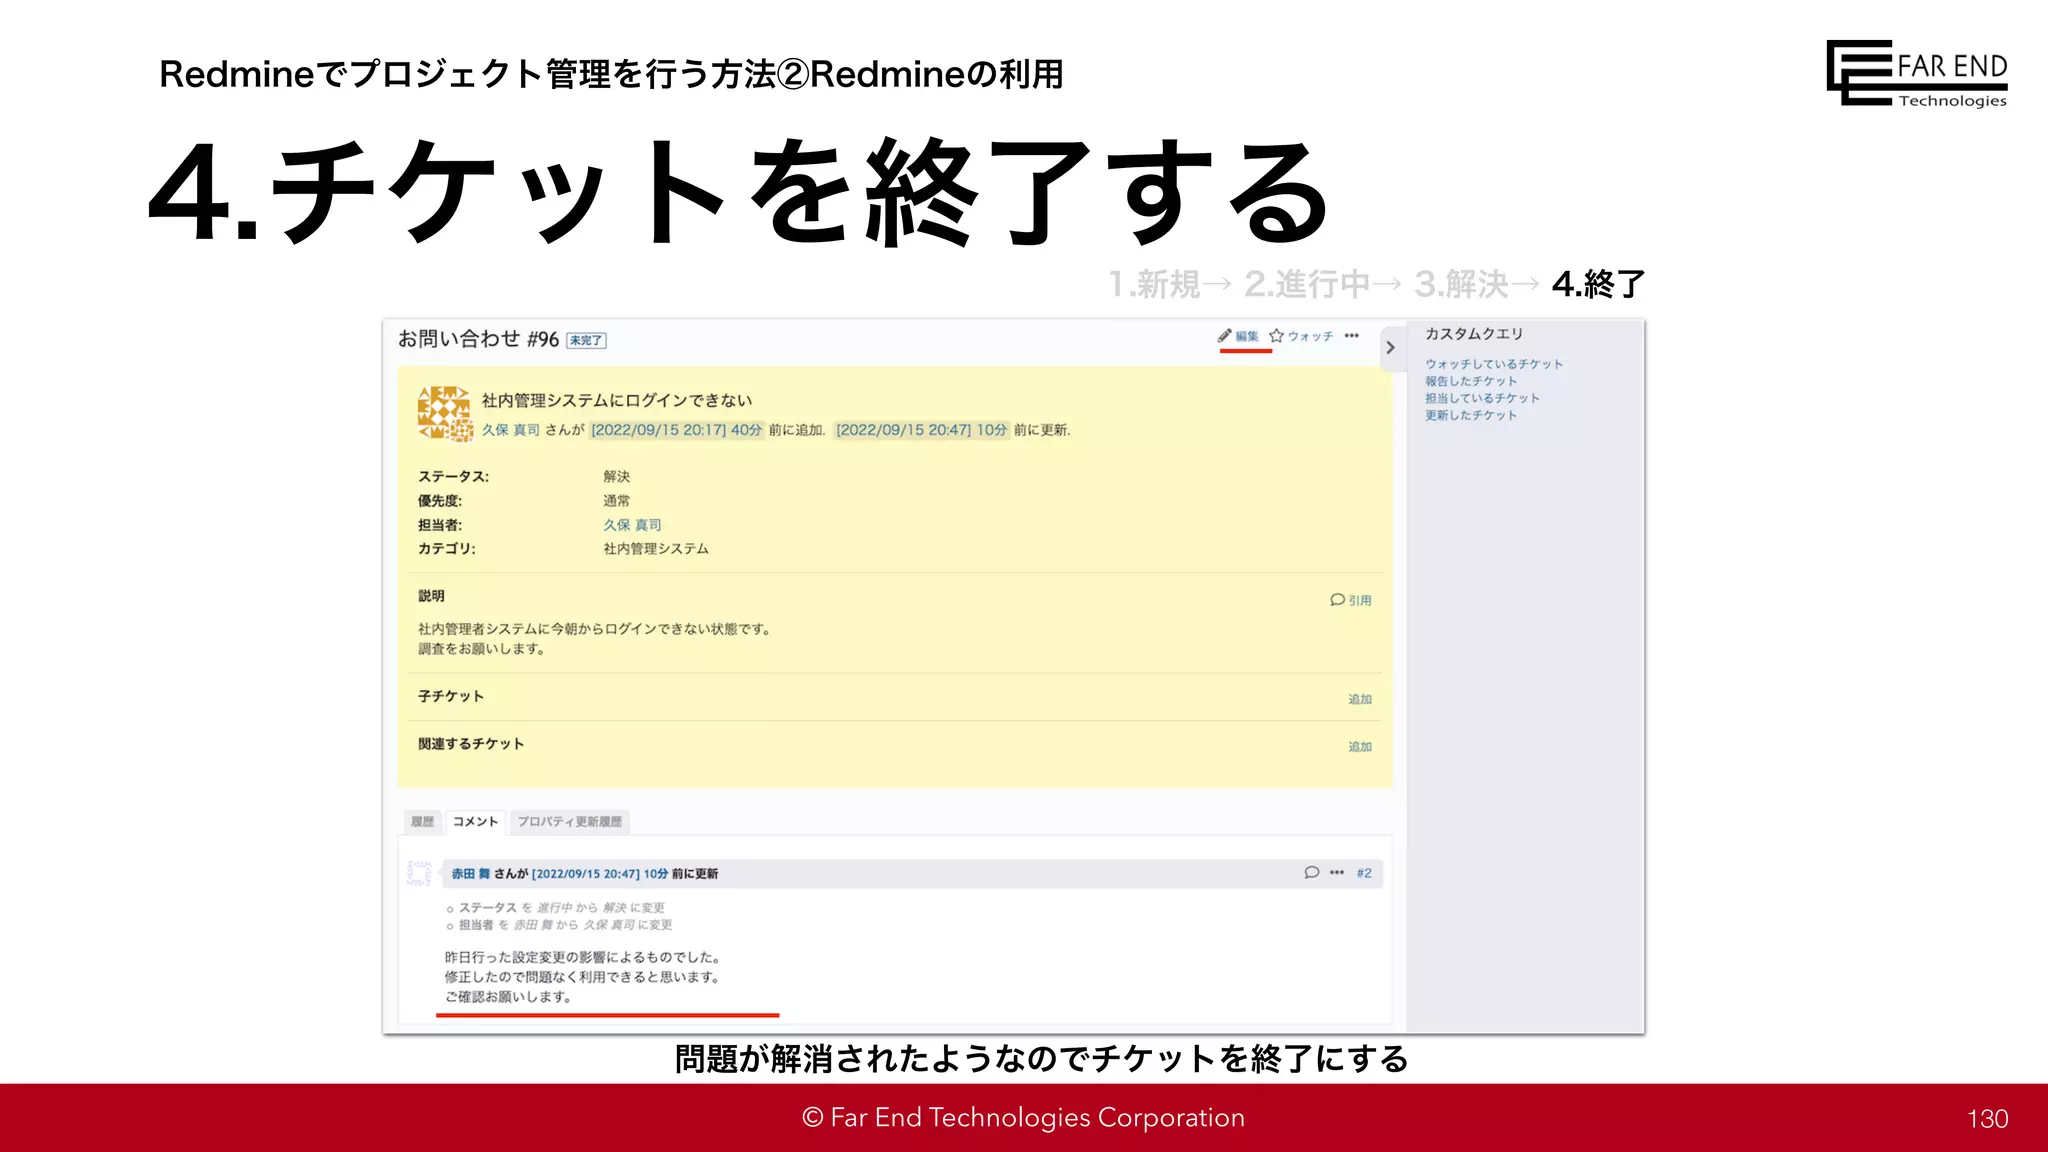This screenshot has width=2048, height=1152.
Task: Click the 未完了 status badge
Action: 586,340
